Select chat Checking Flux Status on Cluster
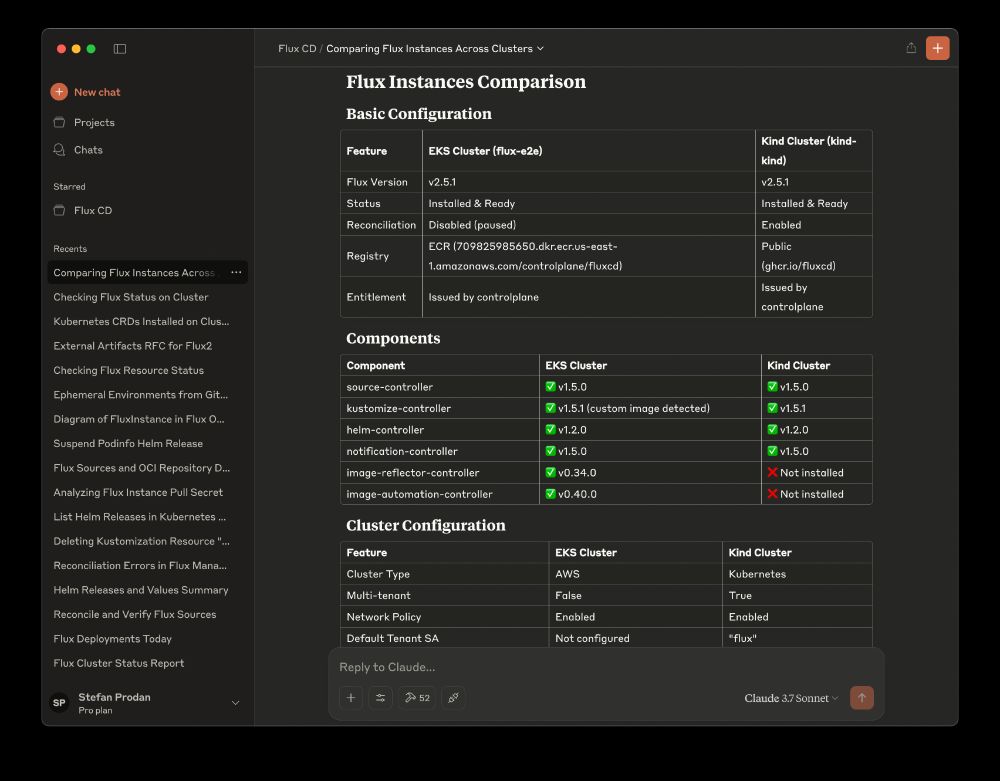The image size is (1000, 781). [131, 297]
